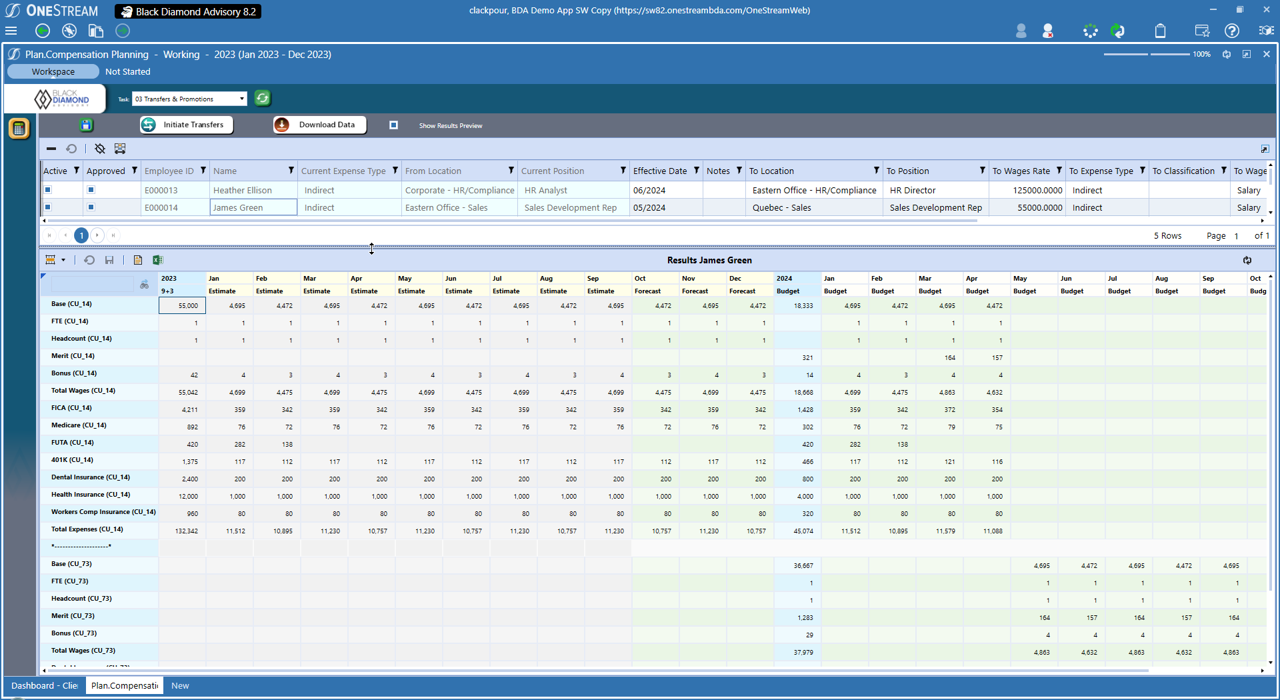Toggle Active checkbox for Heather Ellison
The height and width of the screenshot is (700, 1280).
point(47,190)
